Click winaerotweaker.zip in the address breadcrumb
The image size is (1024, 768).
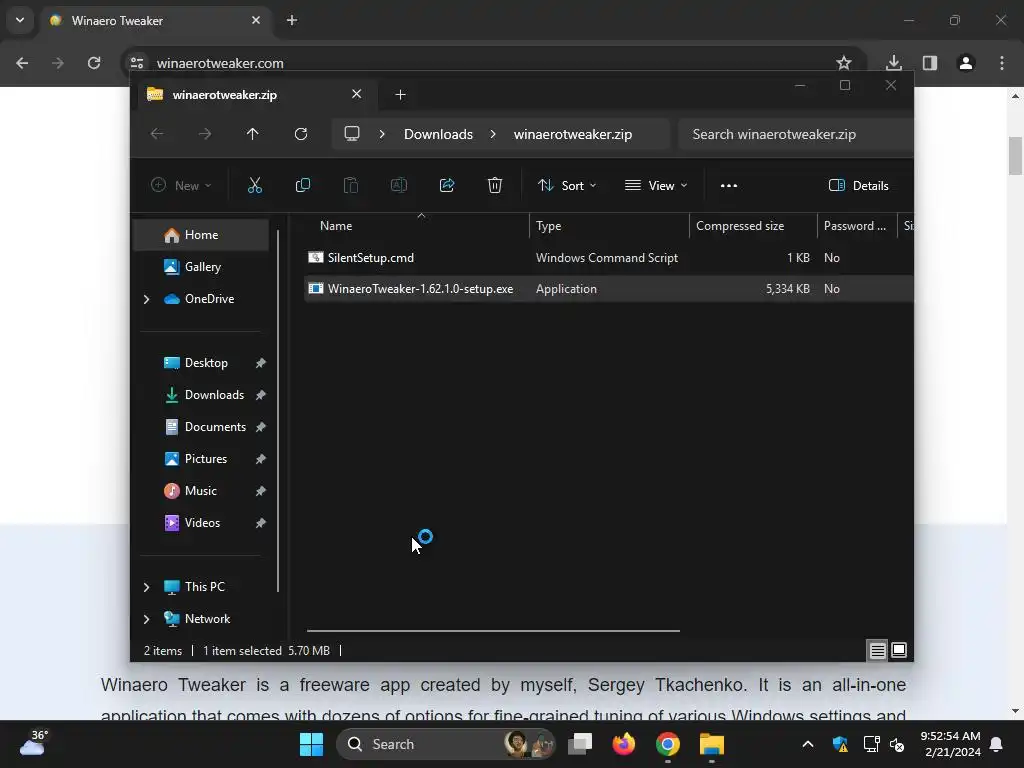point(573,134)
